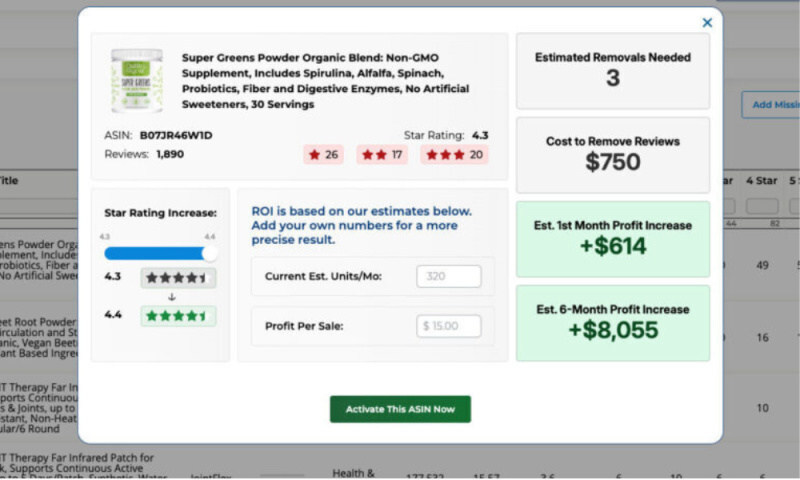Click the Cost to Remove Reviews card
The image size is (800, 480).
point(612,153)
